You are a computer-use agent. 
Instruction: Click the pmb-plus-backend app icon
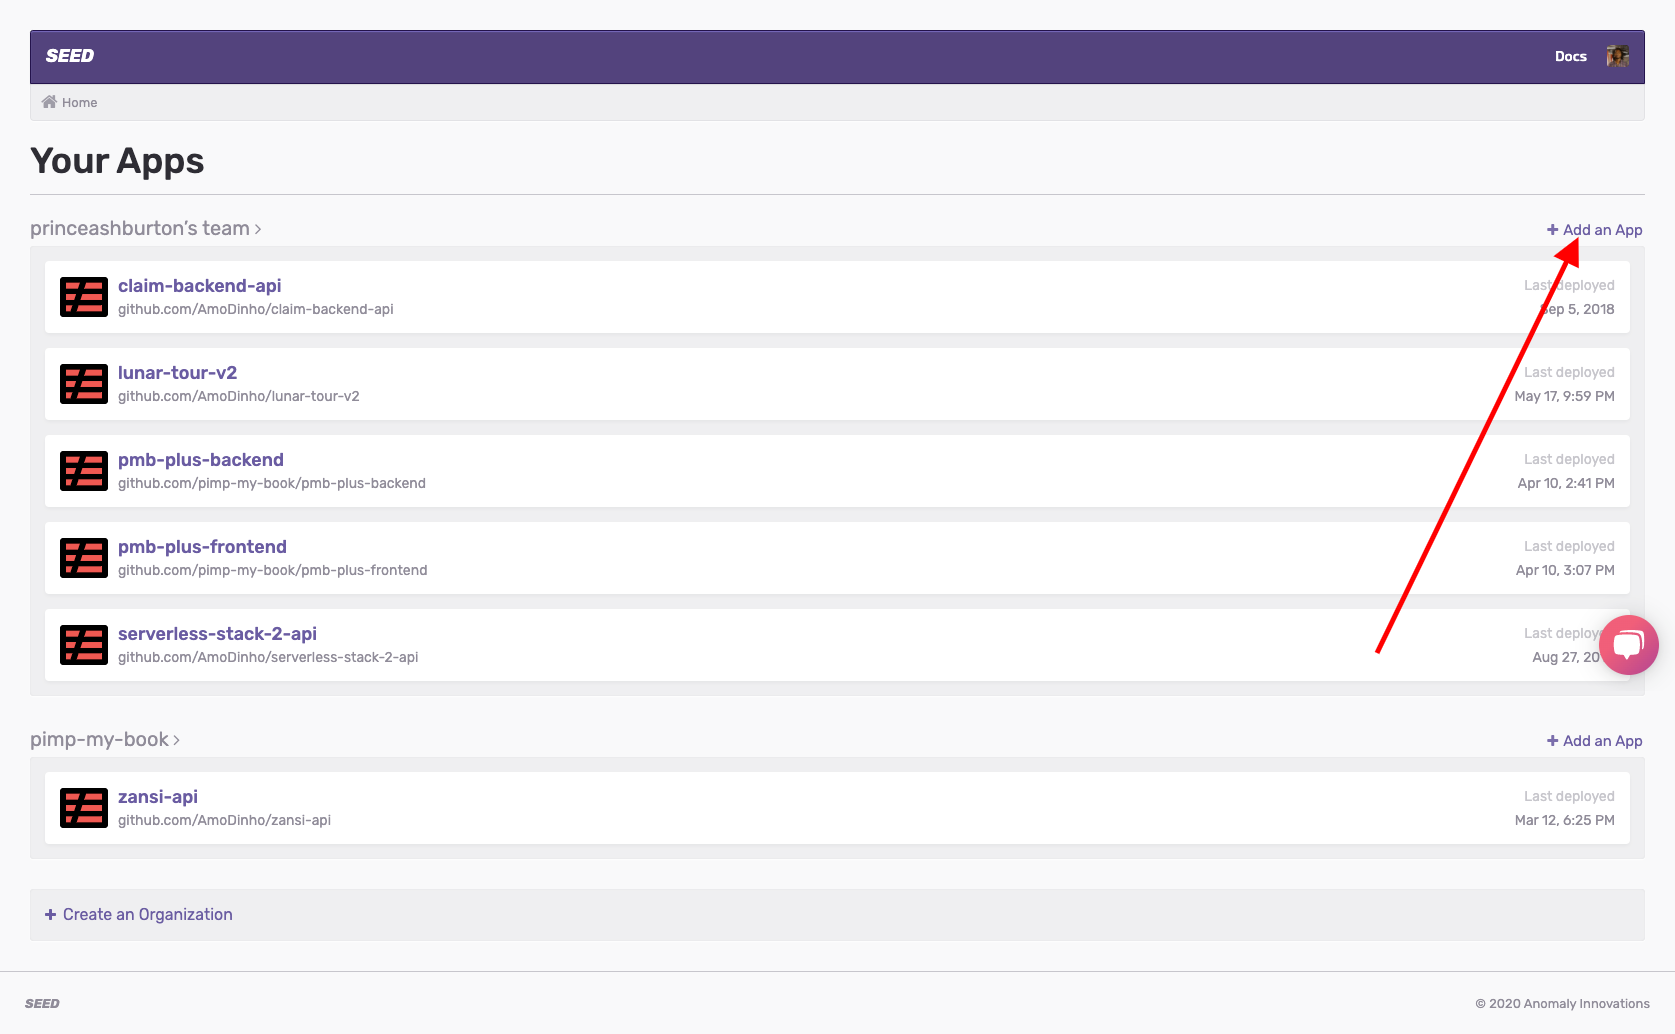(x=84, y=471)
